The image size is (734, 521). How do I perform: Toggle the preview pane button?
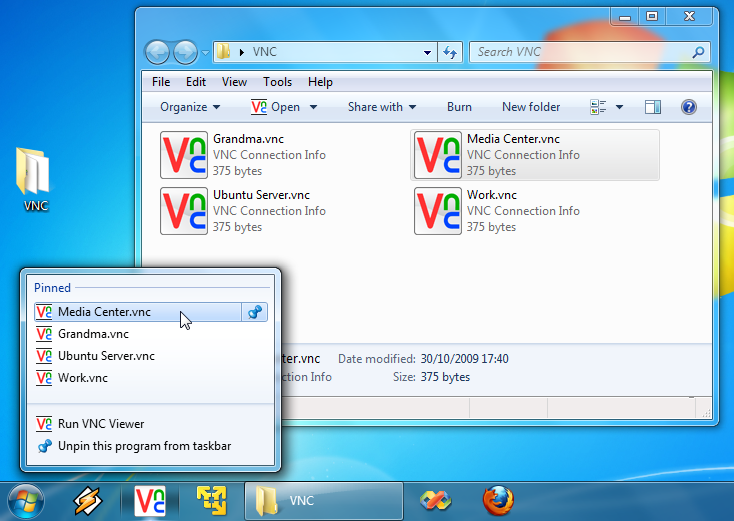click(x=653, y=107)
